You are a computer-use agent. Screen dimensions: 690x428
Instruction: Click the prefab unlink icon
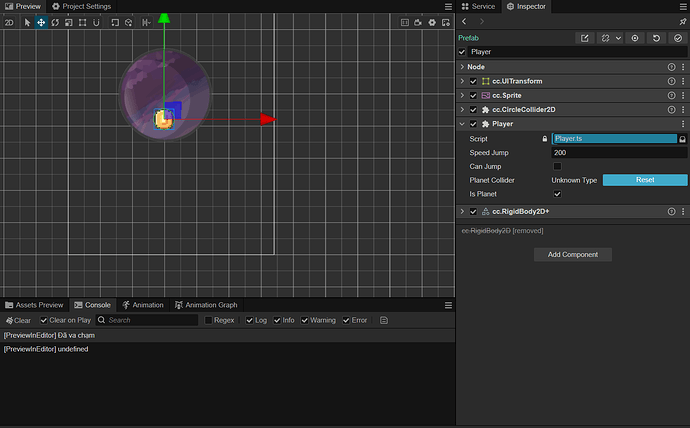pos(606,38)
